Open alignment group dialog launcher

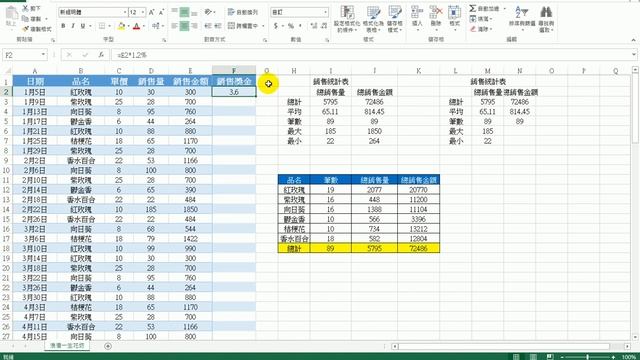265,40
